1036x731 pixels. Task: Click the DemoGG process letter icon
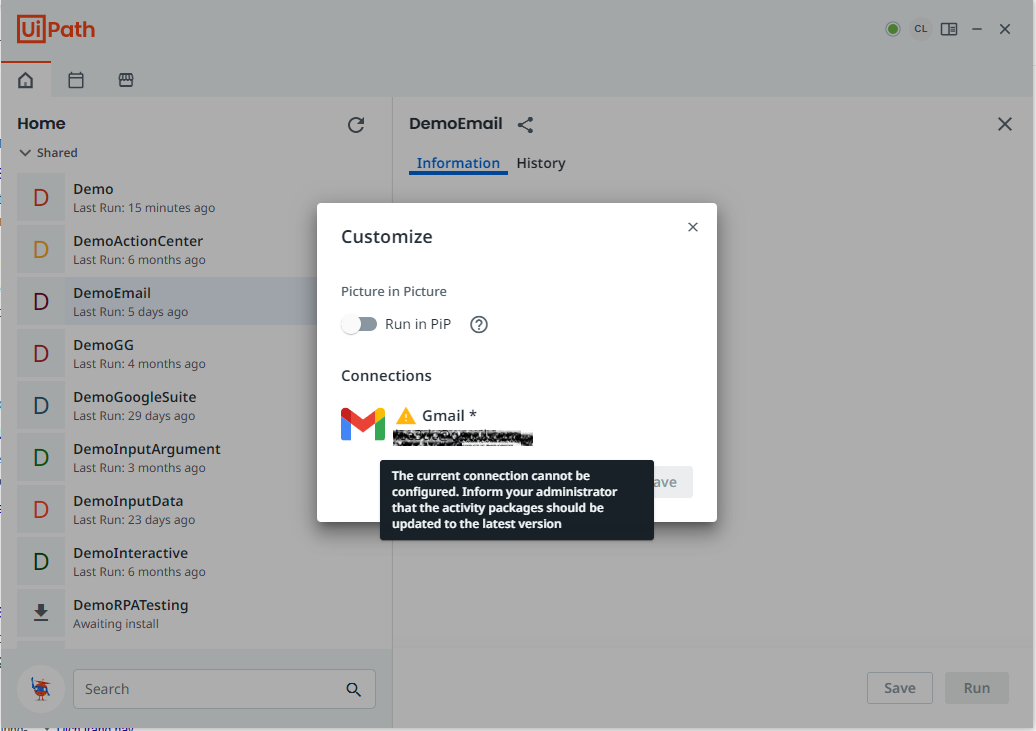click(41, 354)
